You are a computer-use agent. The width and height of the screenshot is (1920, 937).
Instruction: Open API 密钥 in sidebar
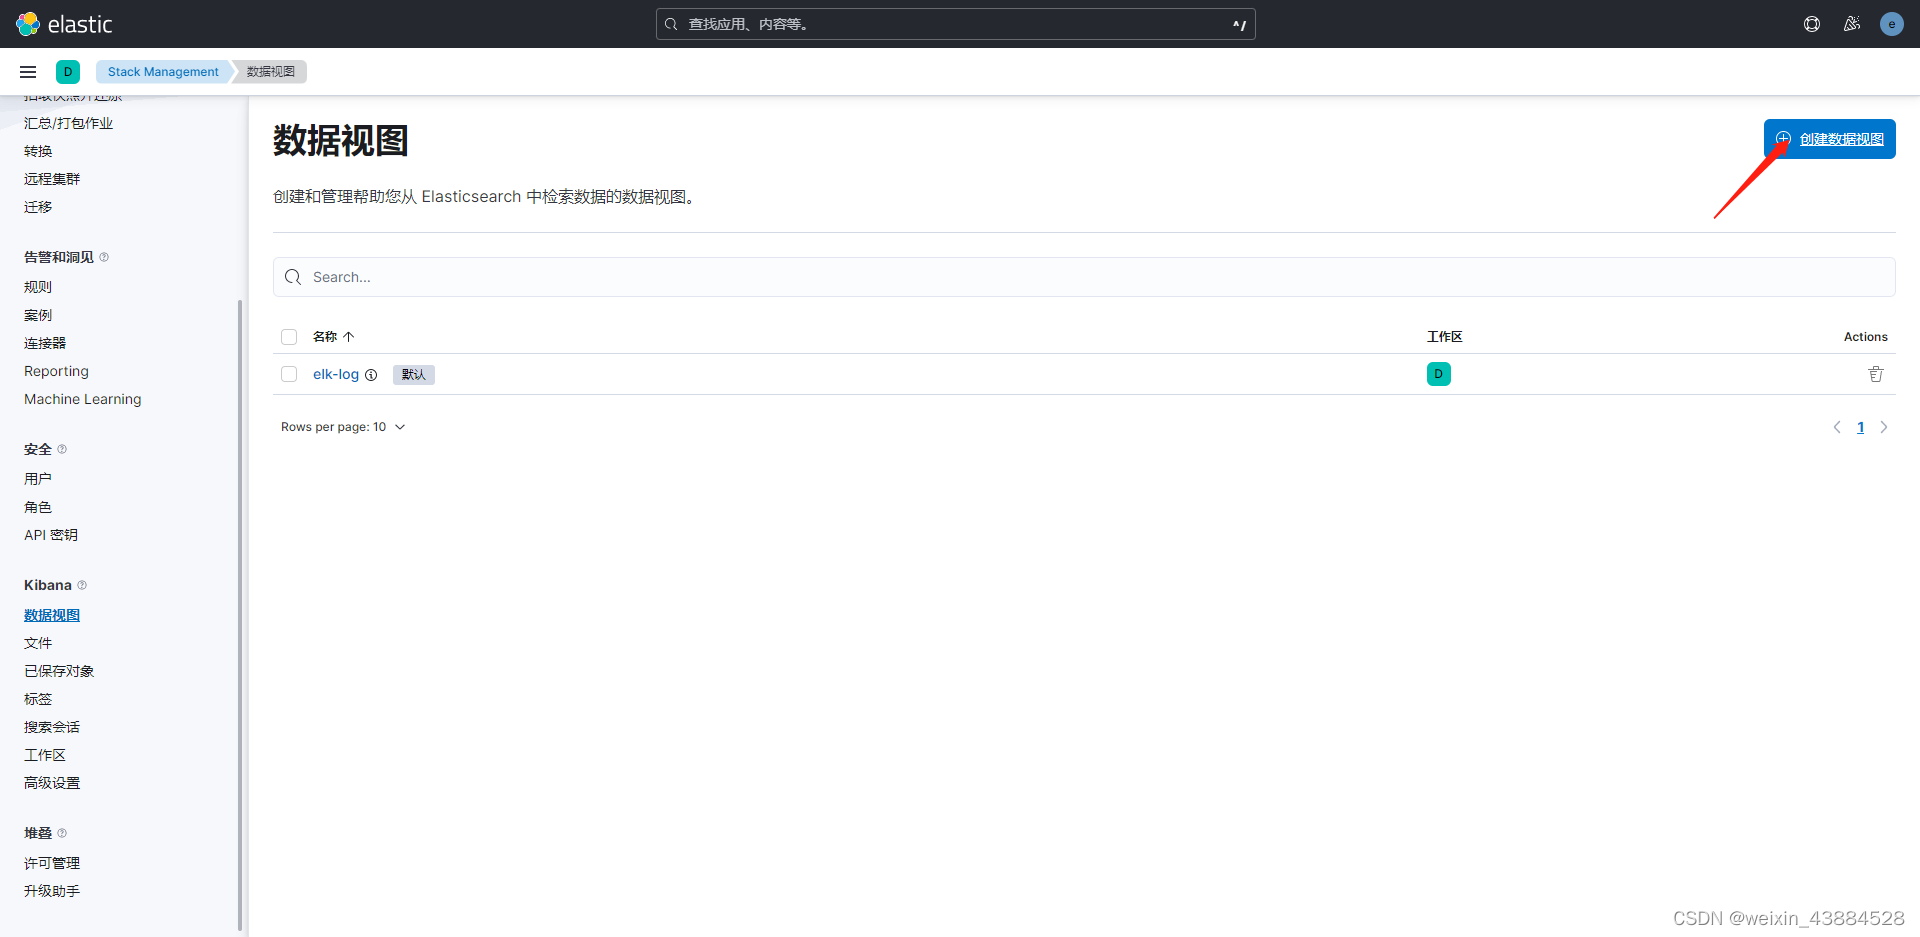[51, 535]
